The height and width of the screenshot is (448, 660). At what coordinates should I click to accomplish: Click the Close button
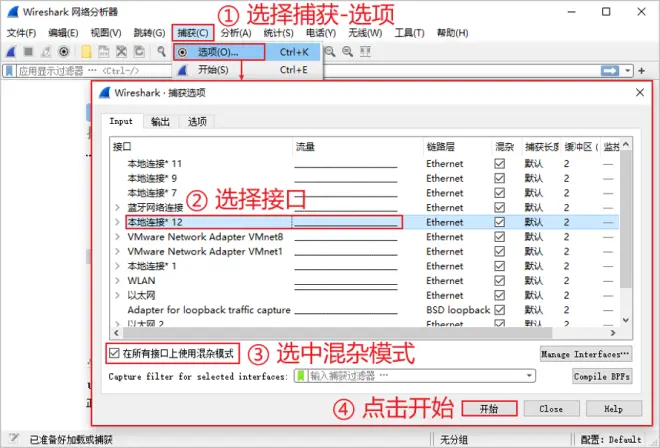tap(551, 408)
